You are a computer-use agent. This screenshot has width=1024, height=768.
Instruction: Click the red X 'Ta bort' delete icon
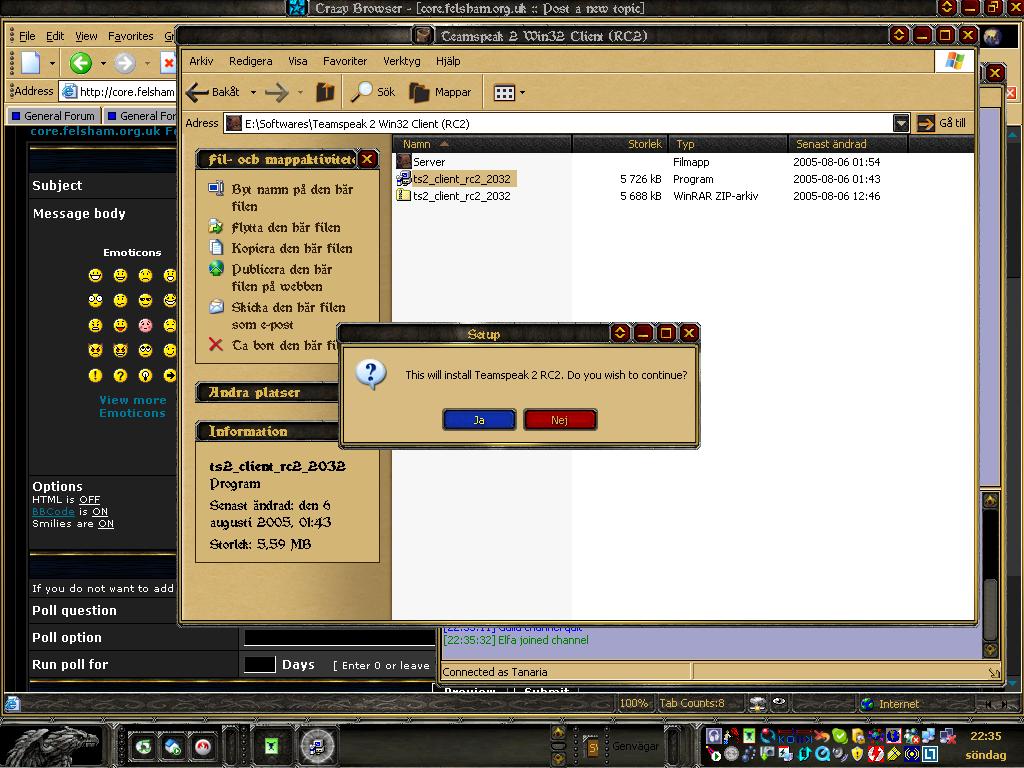pos(215,345)
